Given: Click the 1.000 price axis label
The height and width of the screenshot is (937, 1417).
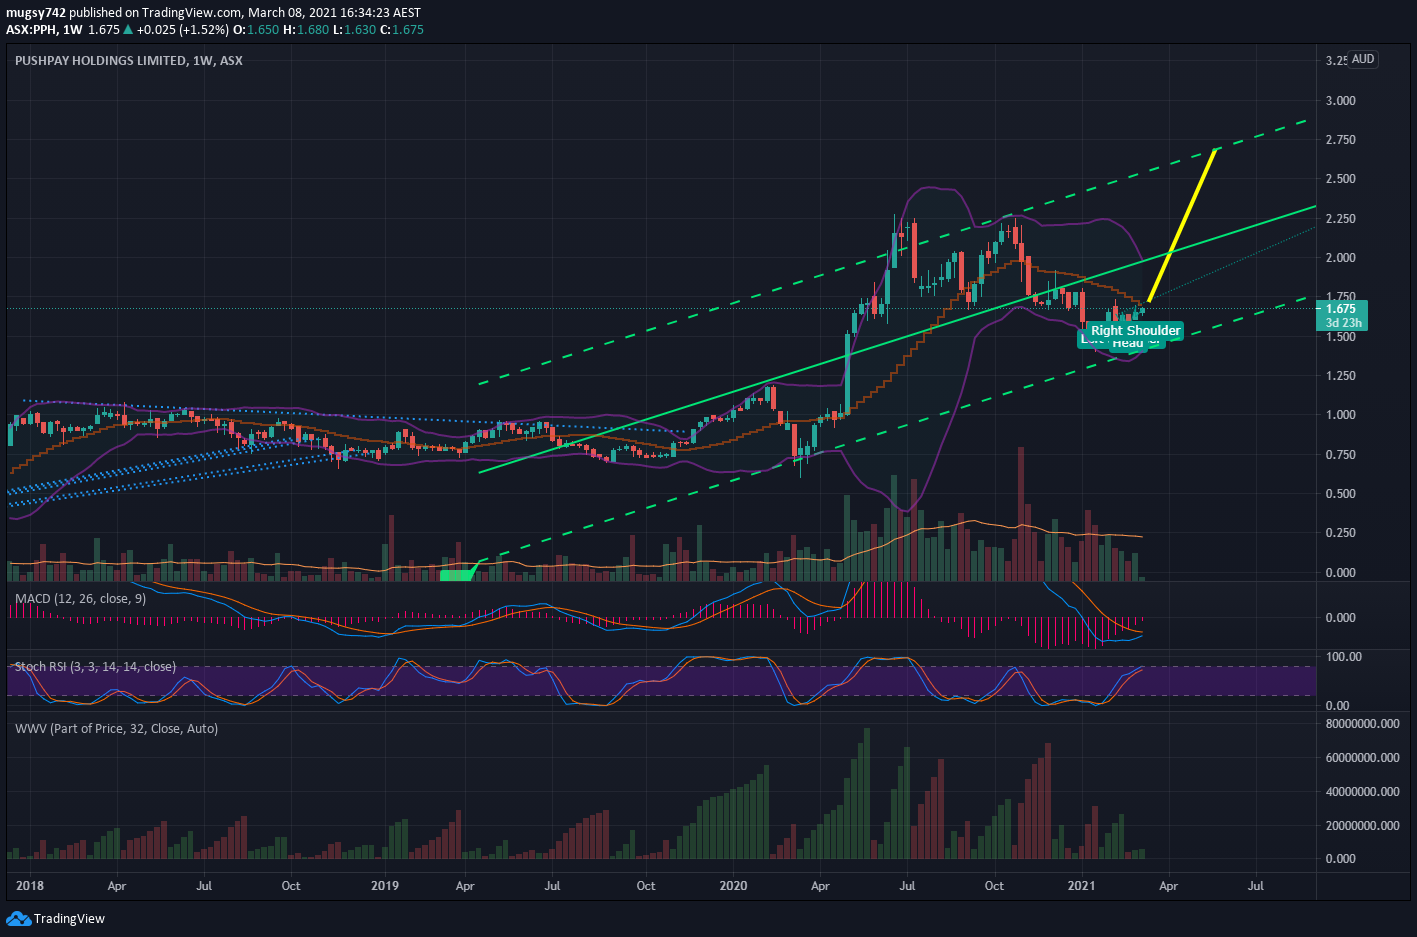Looking at the screenshot, I should 1340,414.
